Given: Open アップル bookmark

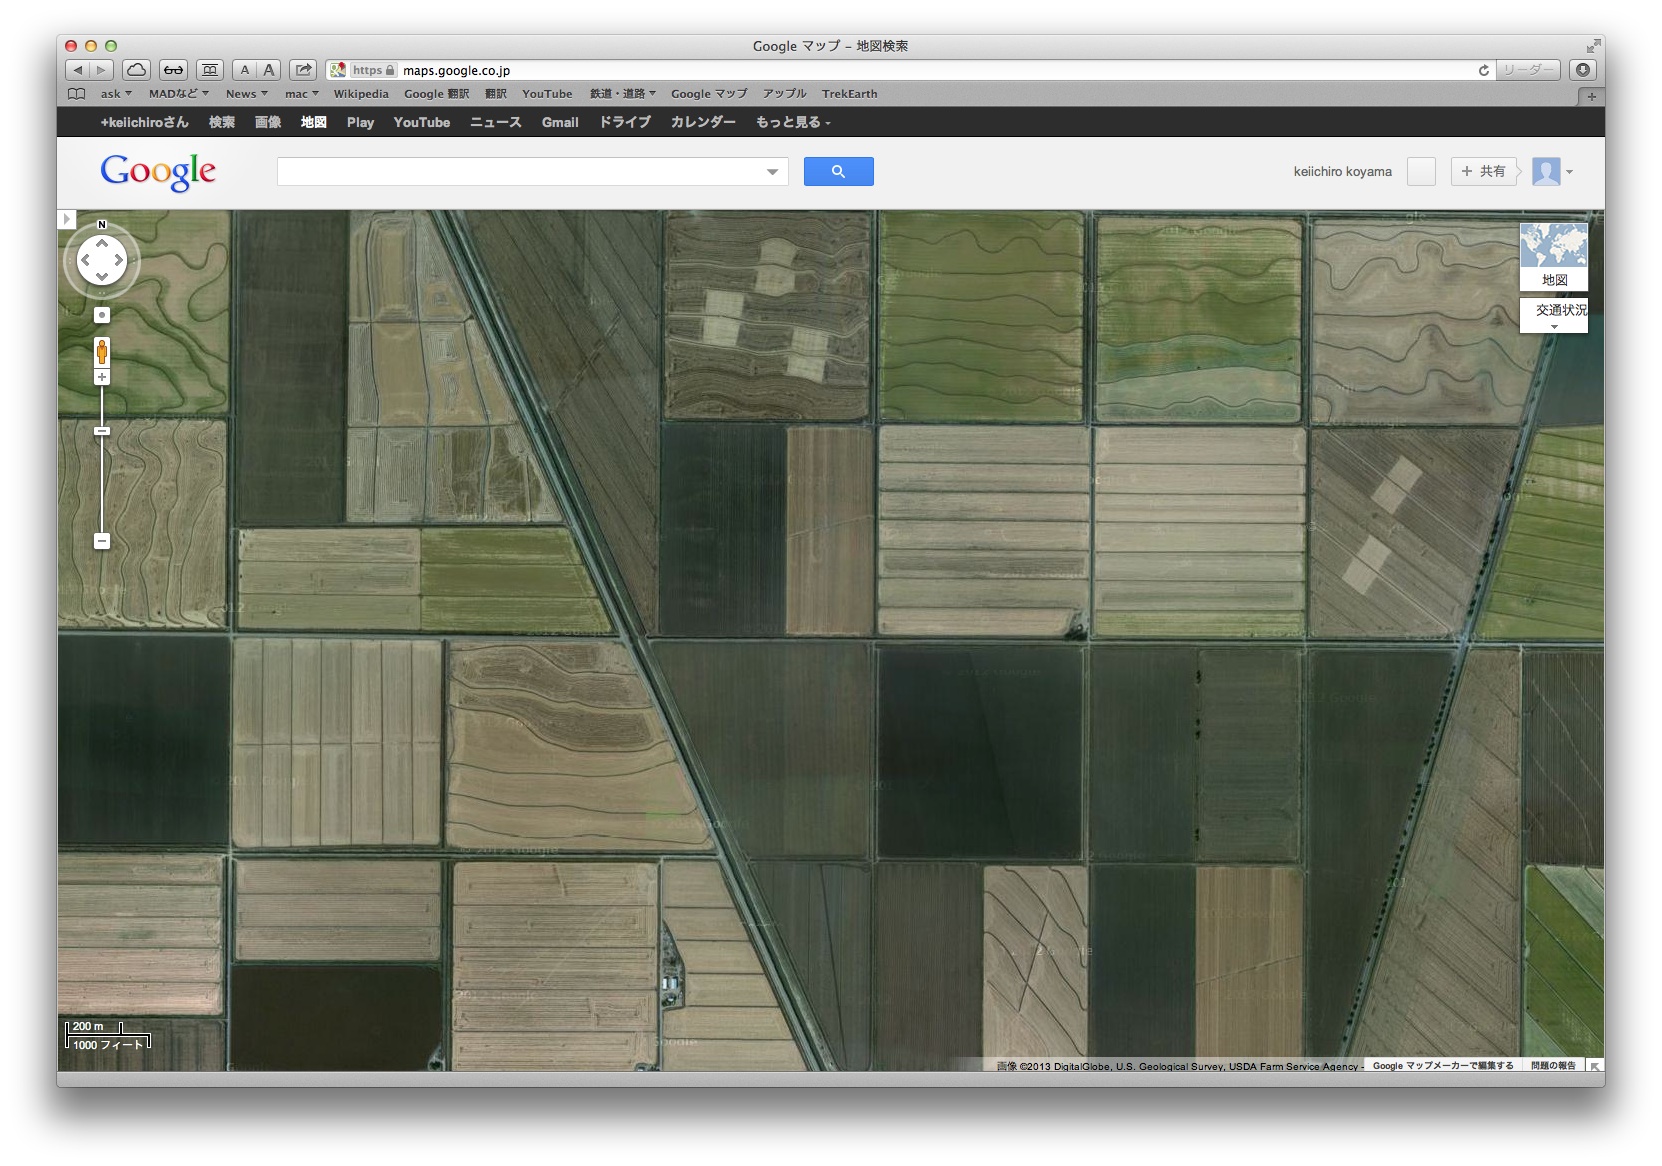Looking at the screenshot, I should (784, 94).
